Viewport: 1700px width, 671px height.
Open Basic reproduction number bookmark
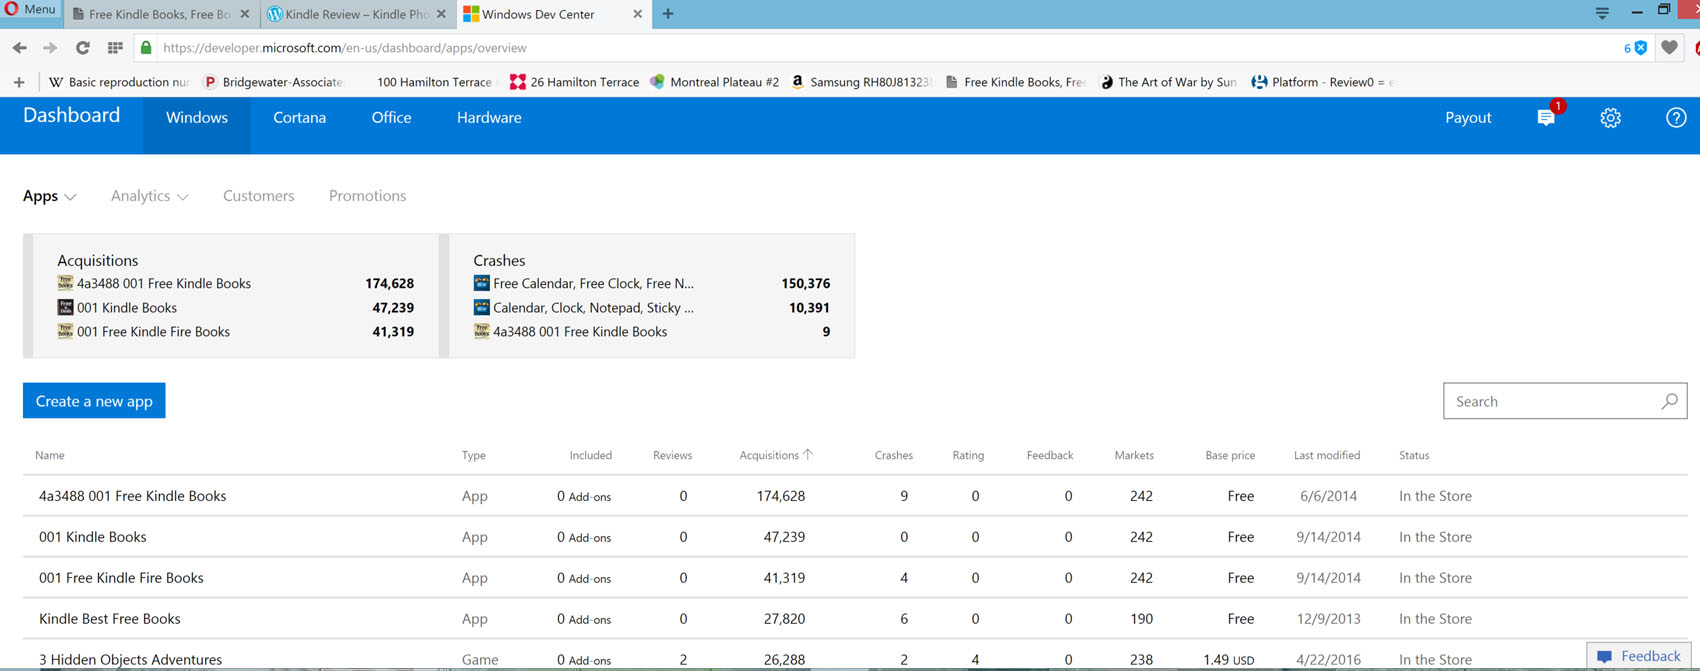[118, 82]
